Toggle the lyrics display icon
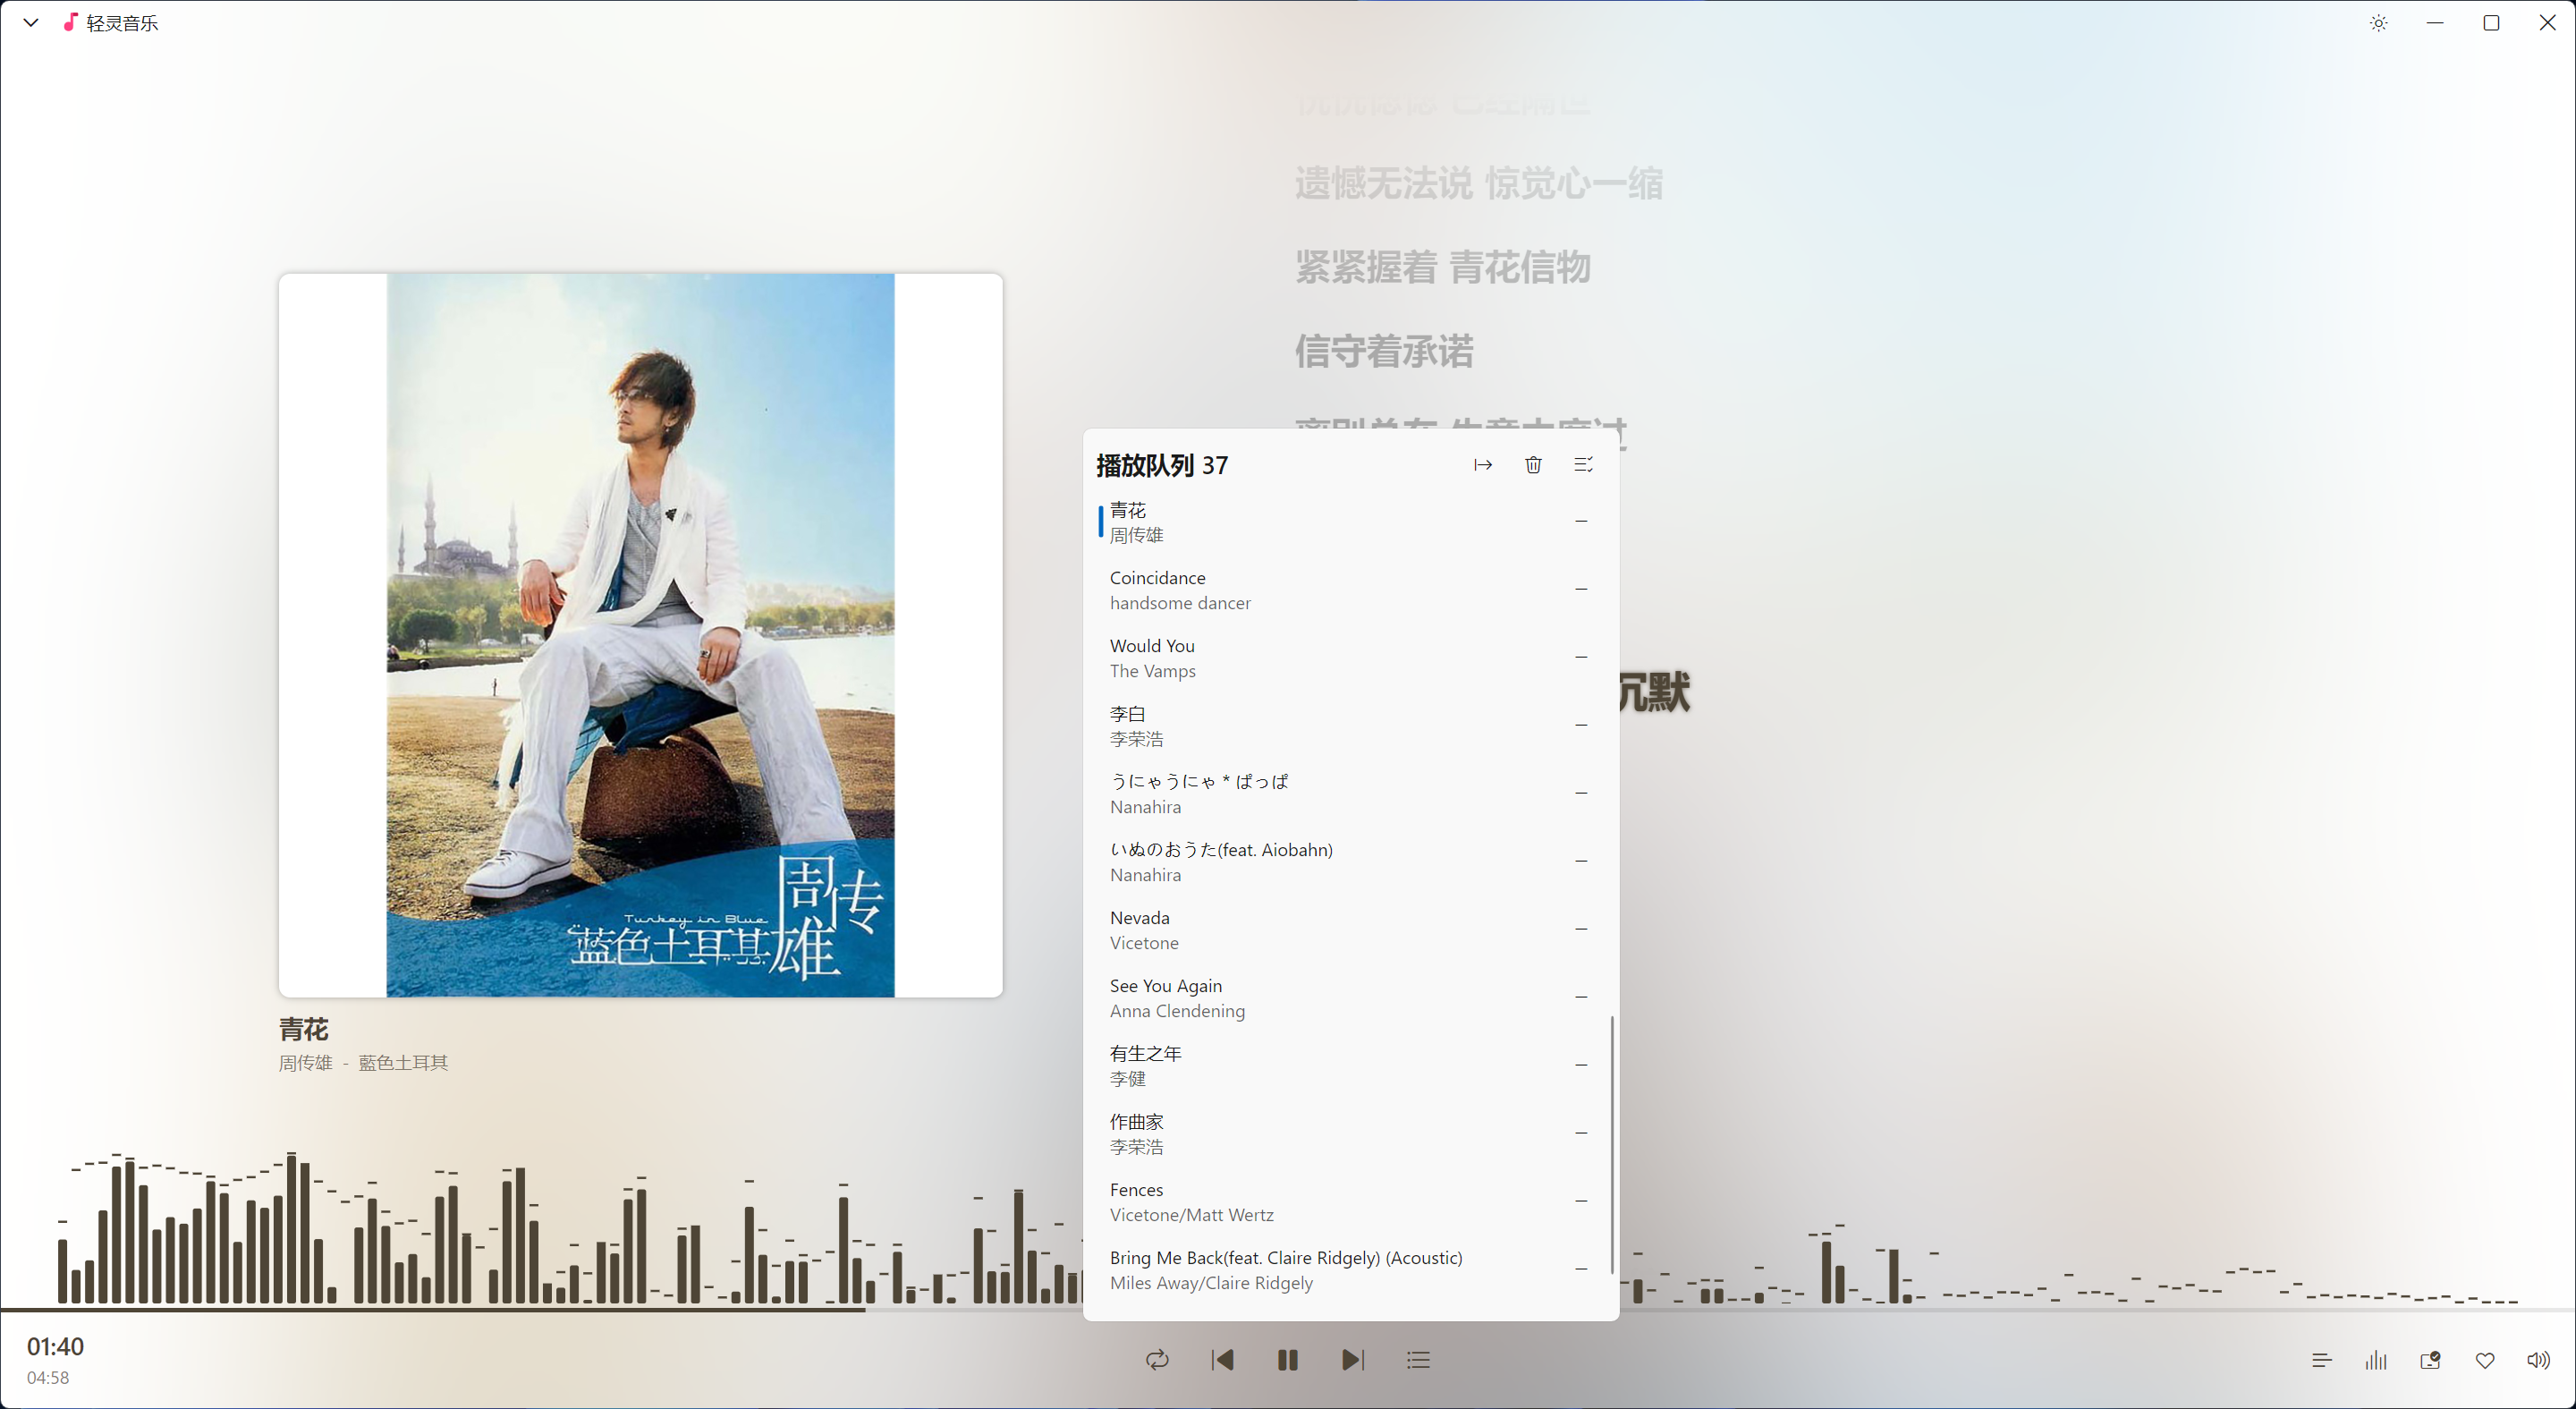Image resolution: width=2576 pixels, height=1409 pixels. pos(2322,1360)
